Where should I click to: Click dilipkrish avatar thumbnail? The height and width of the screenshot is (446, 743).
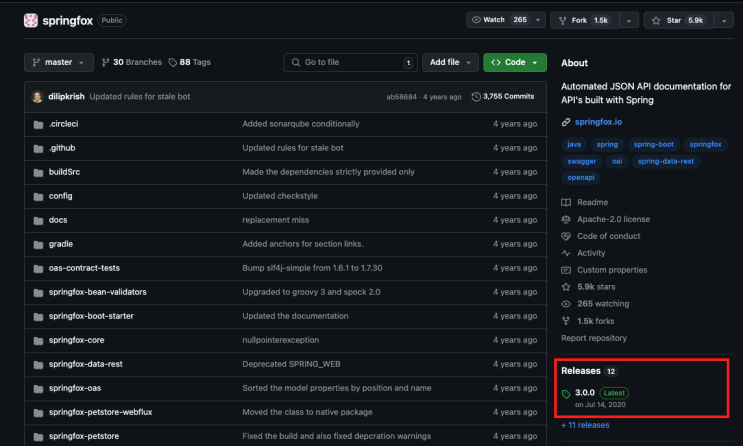[x=37, y=97]
